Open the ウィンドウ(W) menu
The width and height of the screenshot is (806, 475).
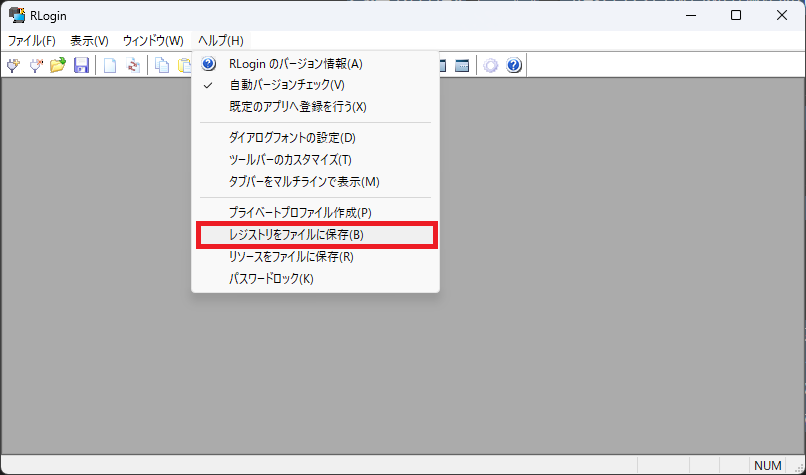click(x=153, y=41)
